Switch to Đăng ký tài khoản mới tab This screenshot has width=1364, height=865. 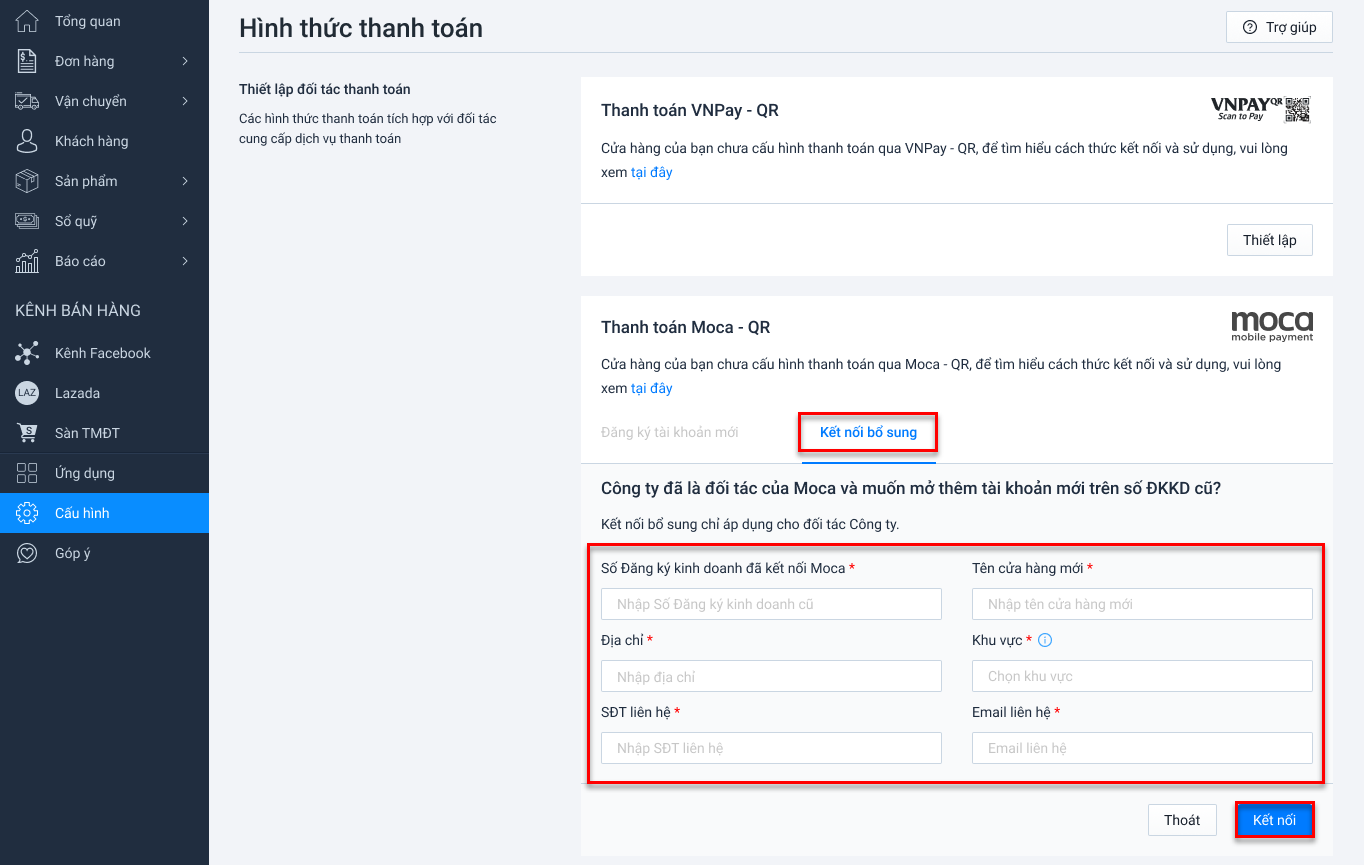click(670, 432)
